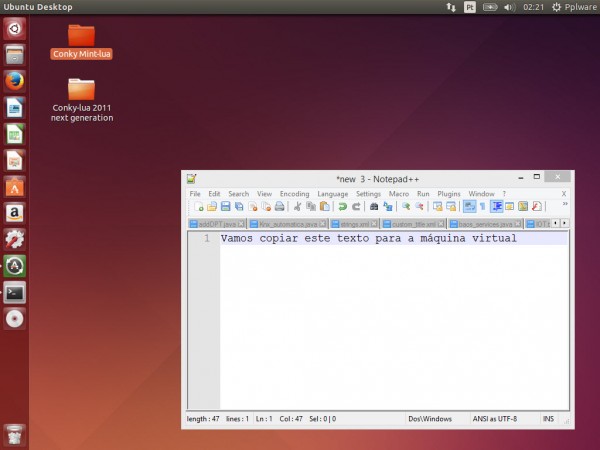Viewport: 600px width, 450px height.
Task: Click the Open file toolbar icon
Action: click(212, 207)
